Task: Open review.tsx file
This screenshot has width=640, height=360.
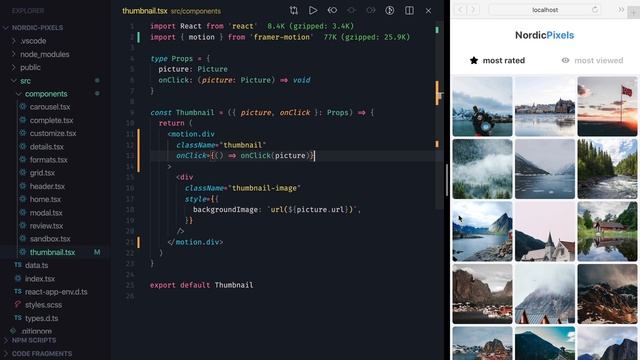Action: (x=46, y=226)
